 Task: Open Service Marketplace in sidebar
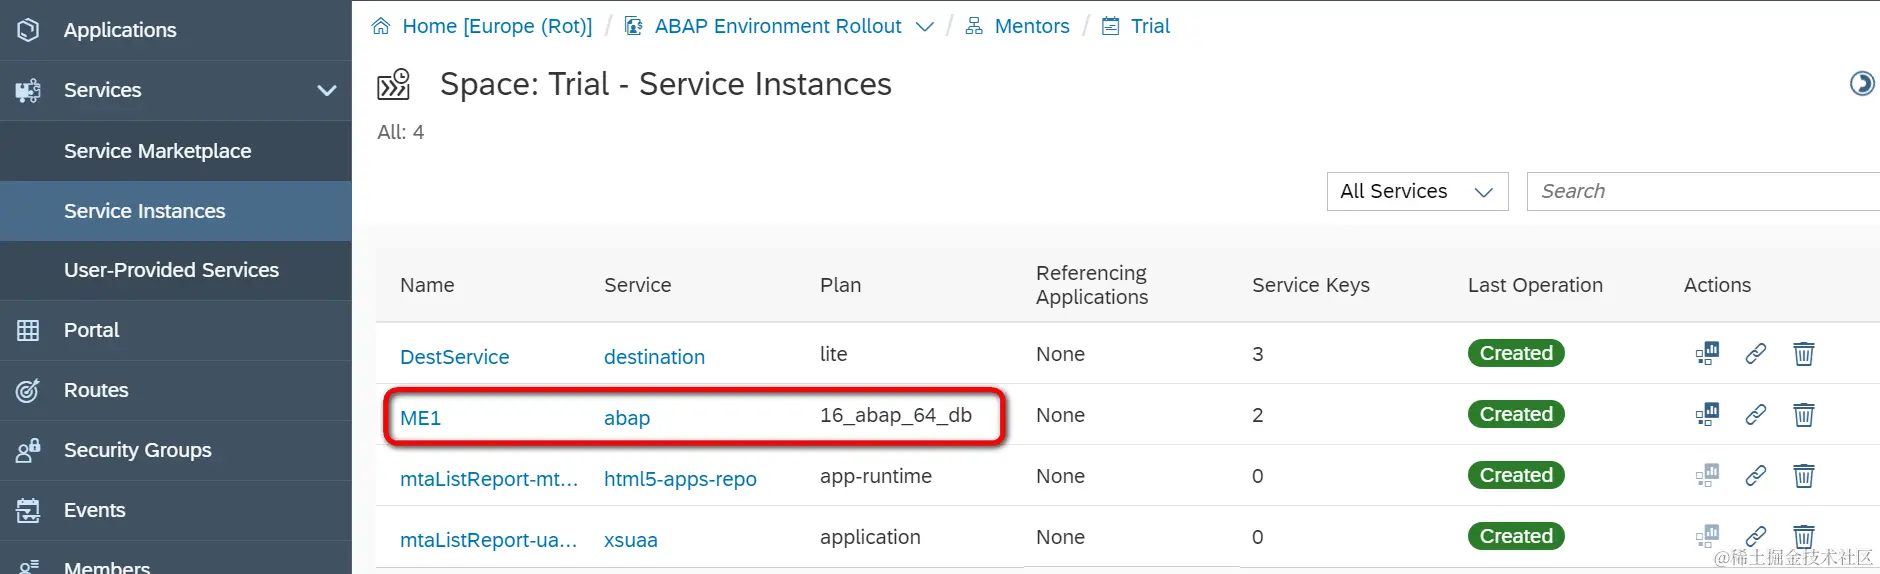tap(157, 151)
